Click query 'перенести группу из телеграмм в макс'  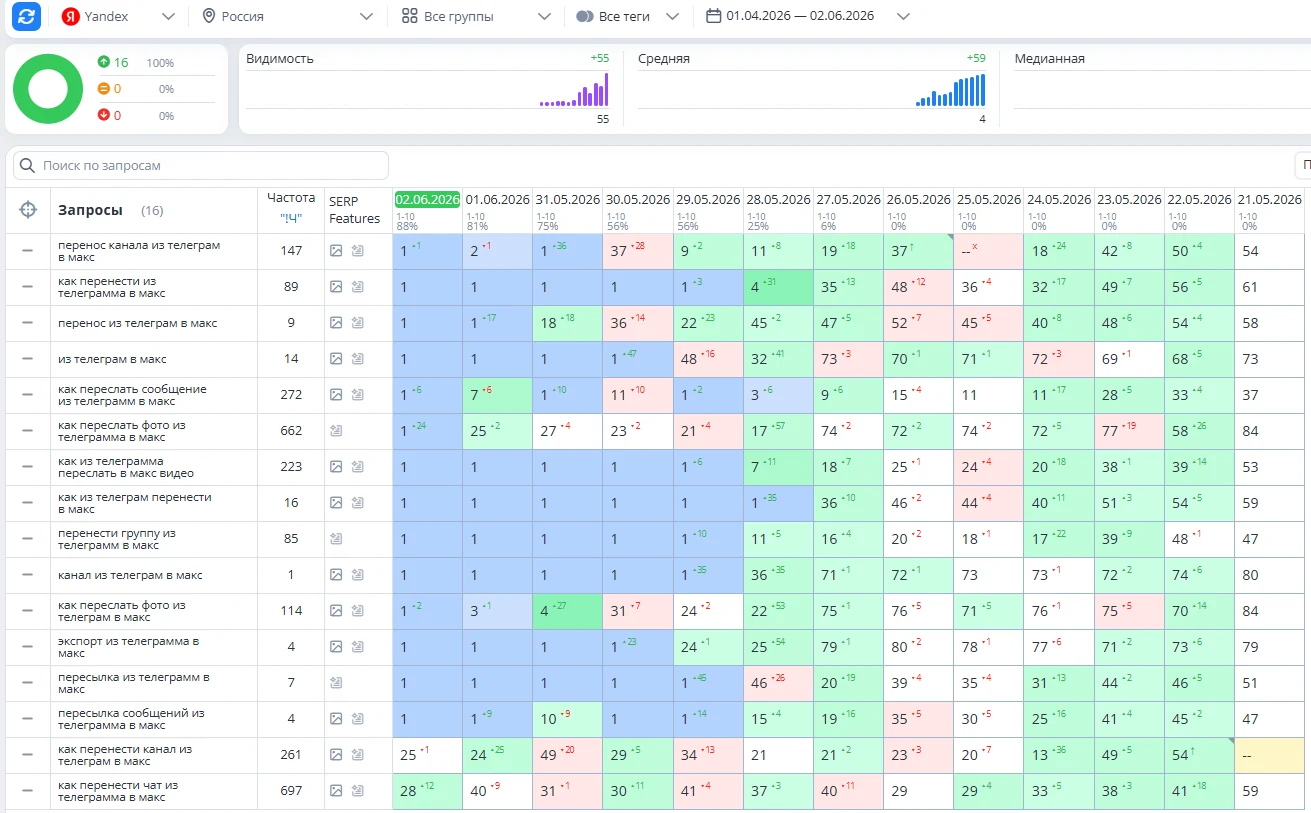pos(117,539)
